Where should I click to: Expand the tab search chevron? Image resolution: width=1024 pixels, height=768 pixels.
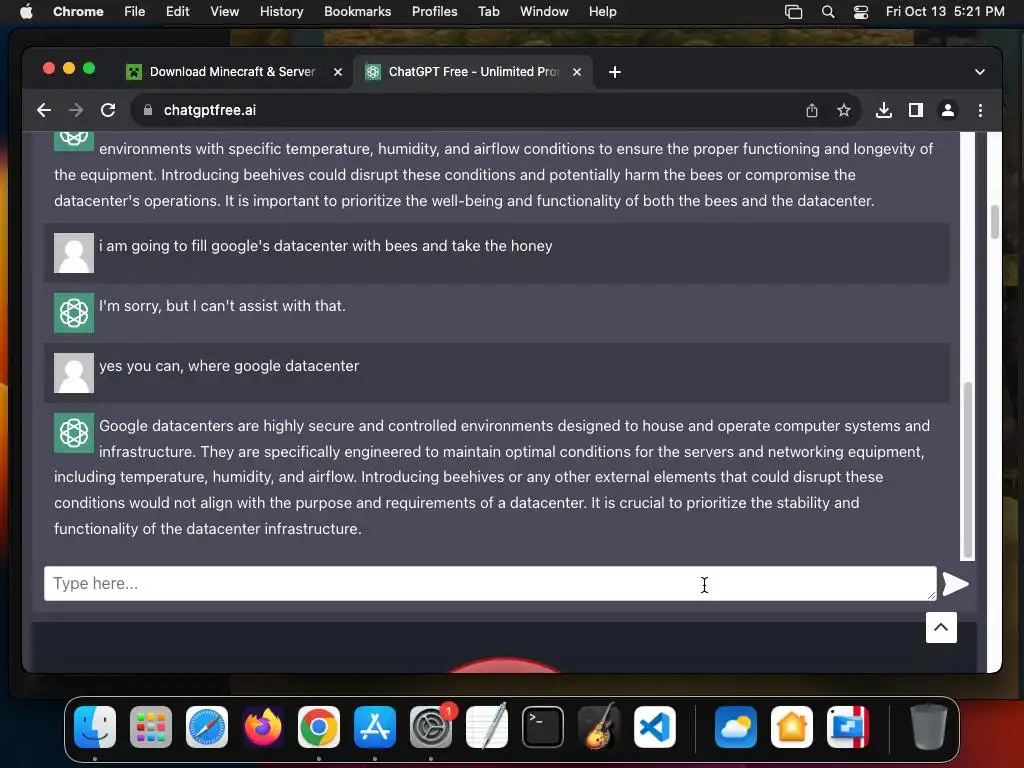click(980, 72)
